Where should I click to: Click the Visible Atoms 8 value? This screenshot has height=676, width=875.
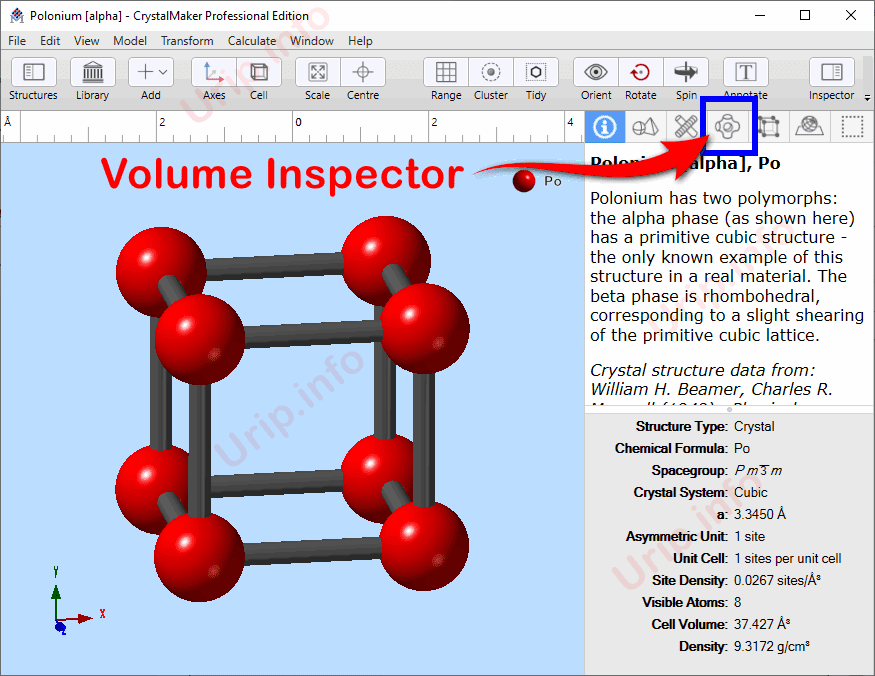[x=738, y=602]
